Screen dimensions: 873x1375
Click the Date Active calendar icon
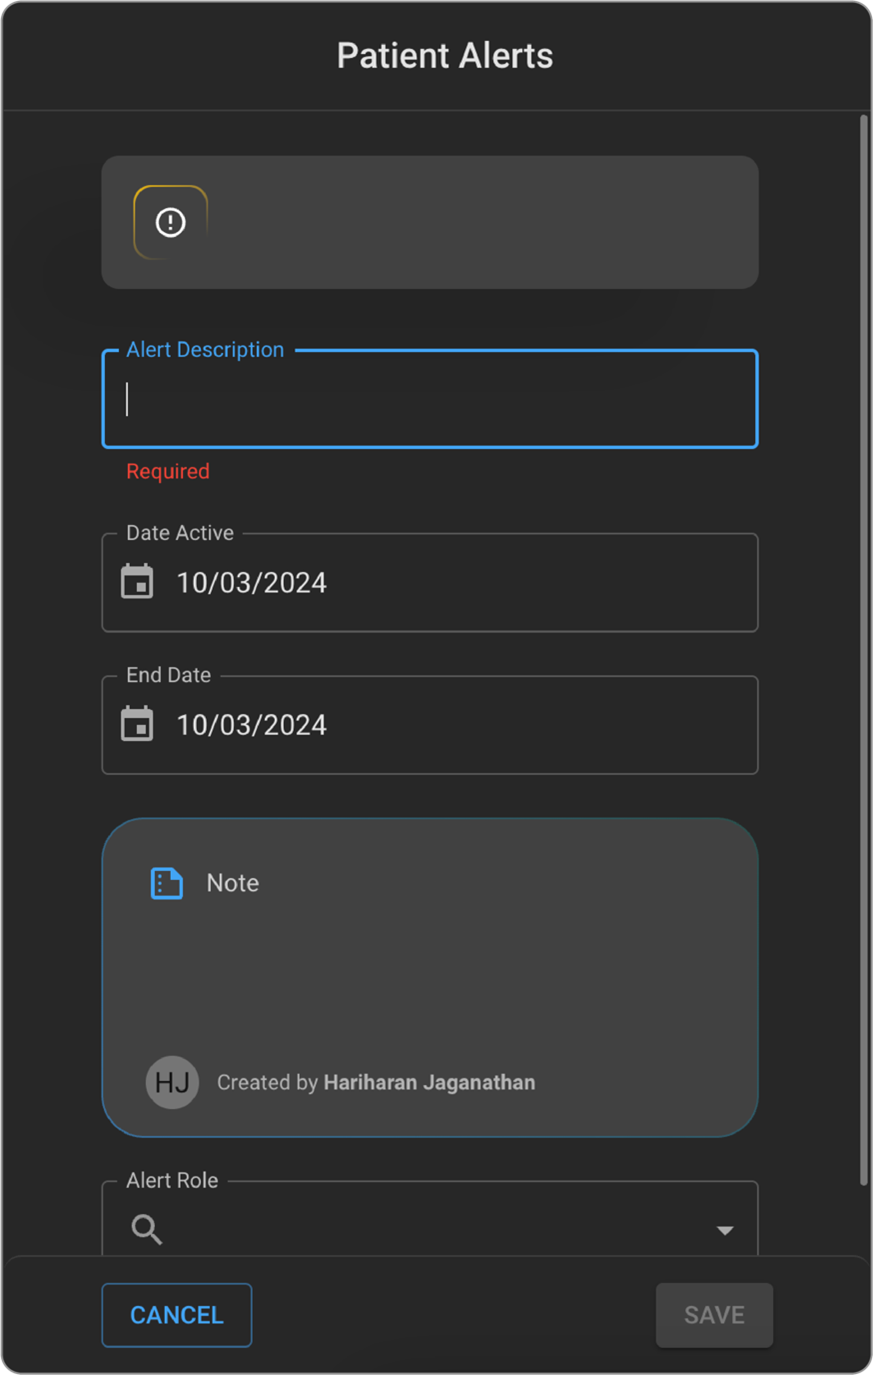click(x=137, y=582)
